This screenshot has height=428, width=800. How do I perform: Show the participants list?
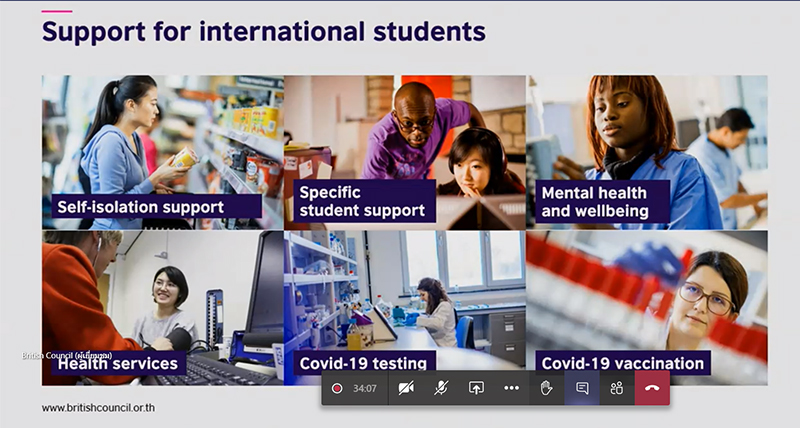617,388
